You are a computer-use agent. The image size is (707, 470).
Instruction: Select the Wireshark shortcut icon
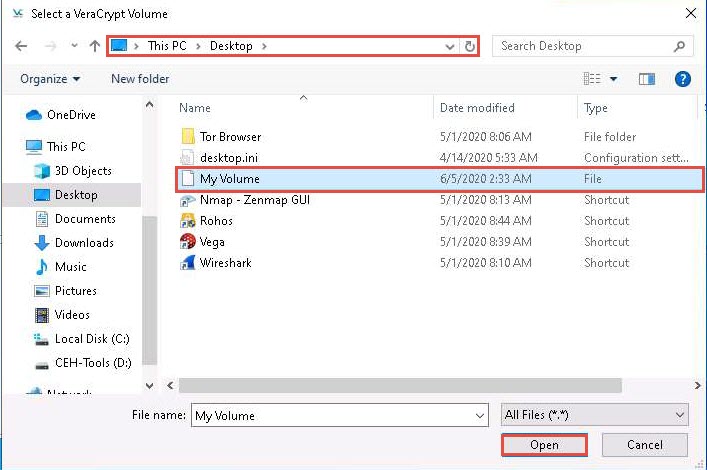[x=187, y=263]
